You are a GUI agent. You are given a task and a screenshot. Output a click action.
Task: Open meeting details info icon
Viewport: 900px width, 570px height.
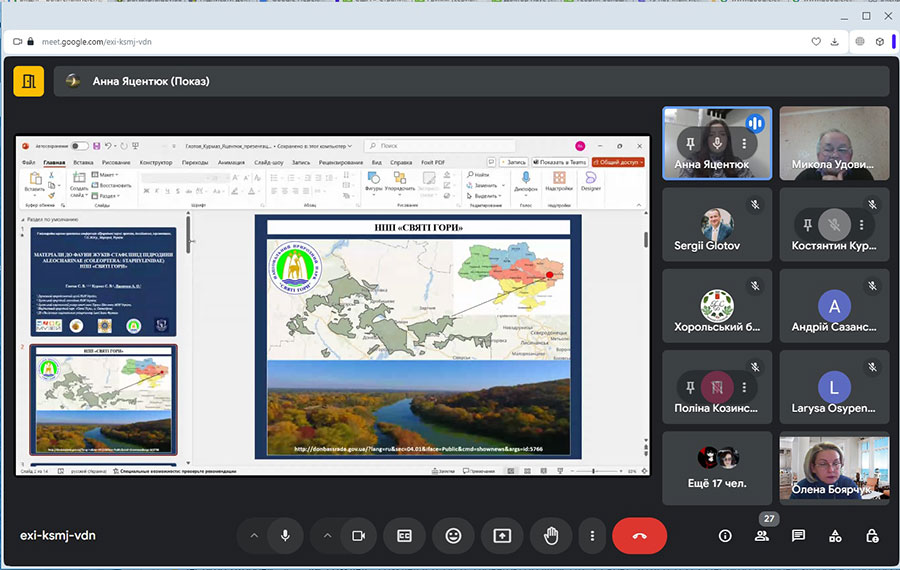pyautogui.click(x=725, y=536)
